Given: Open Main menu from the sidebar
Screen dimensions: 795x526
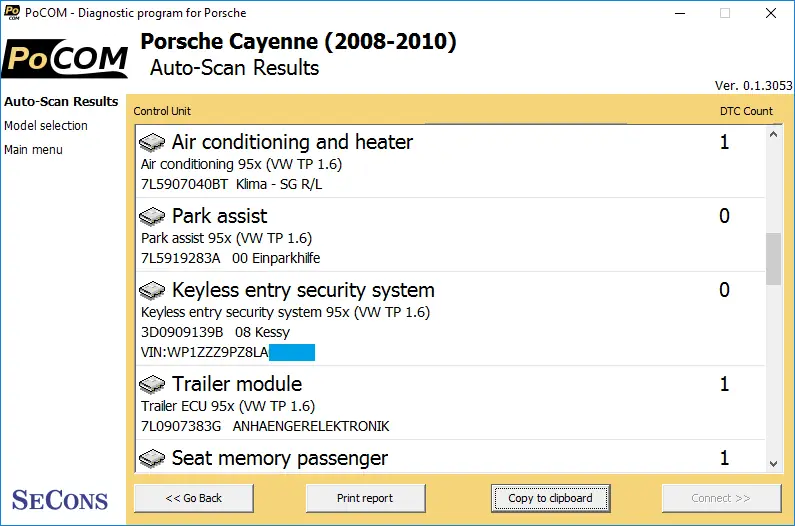Looking at the screenshot, I should click(33, 150).
